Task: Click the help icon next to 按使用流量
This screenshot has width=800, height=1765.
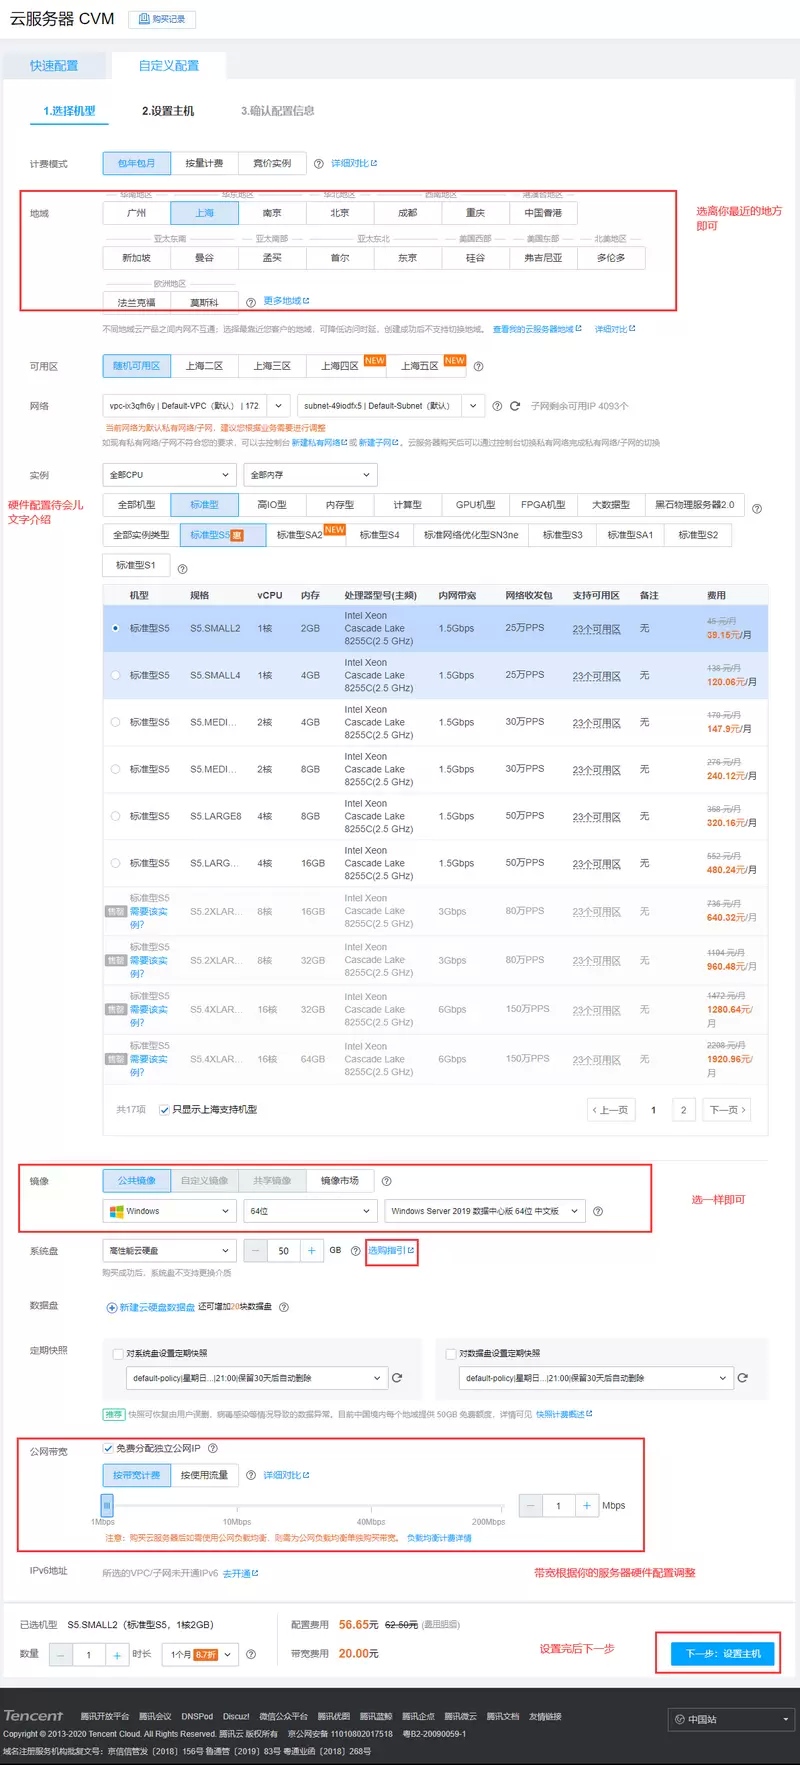Action: tap(251, 1475)
